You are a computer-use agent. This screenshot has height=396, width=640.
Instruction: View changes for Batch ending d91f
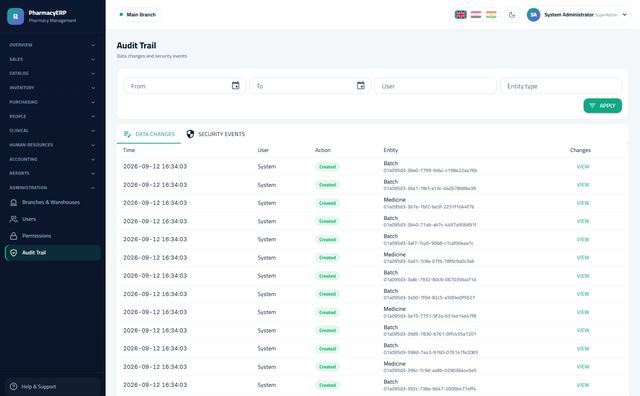pos(582,221)
